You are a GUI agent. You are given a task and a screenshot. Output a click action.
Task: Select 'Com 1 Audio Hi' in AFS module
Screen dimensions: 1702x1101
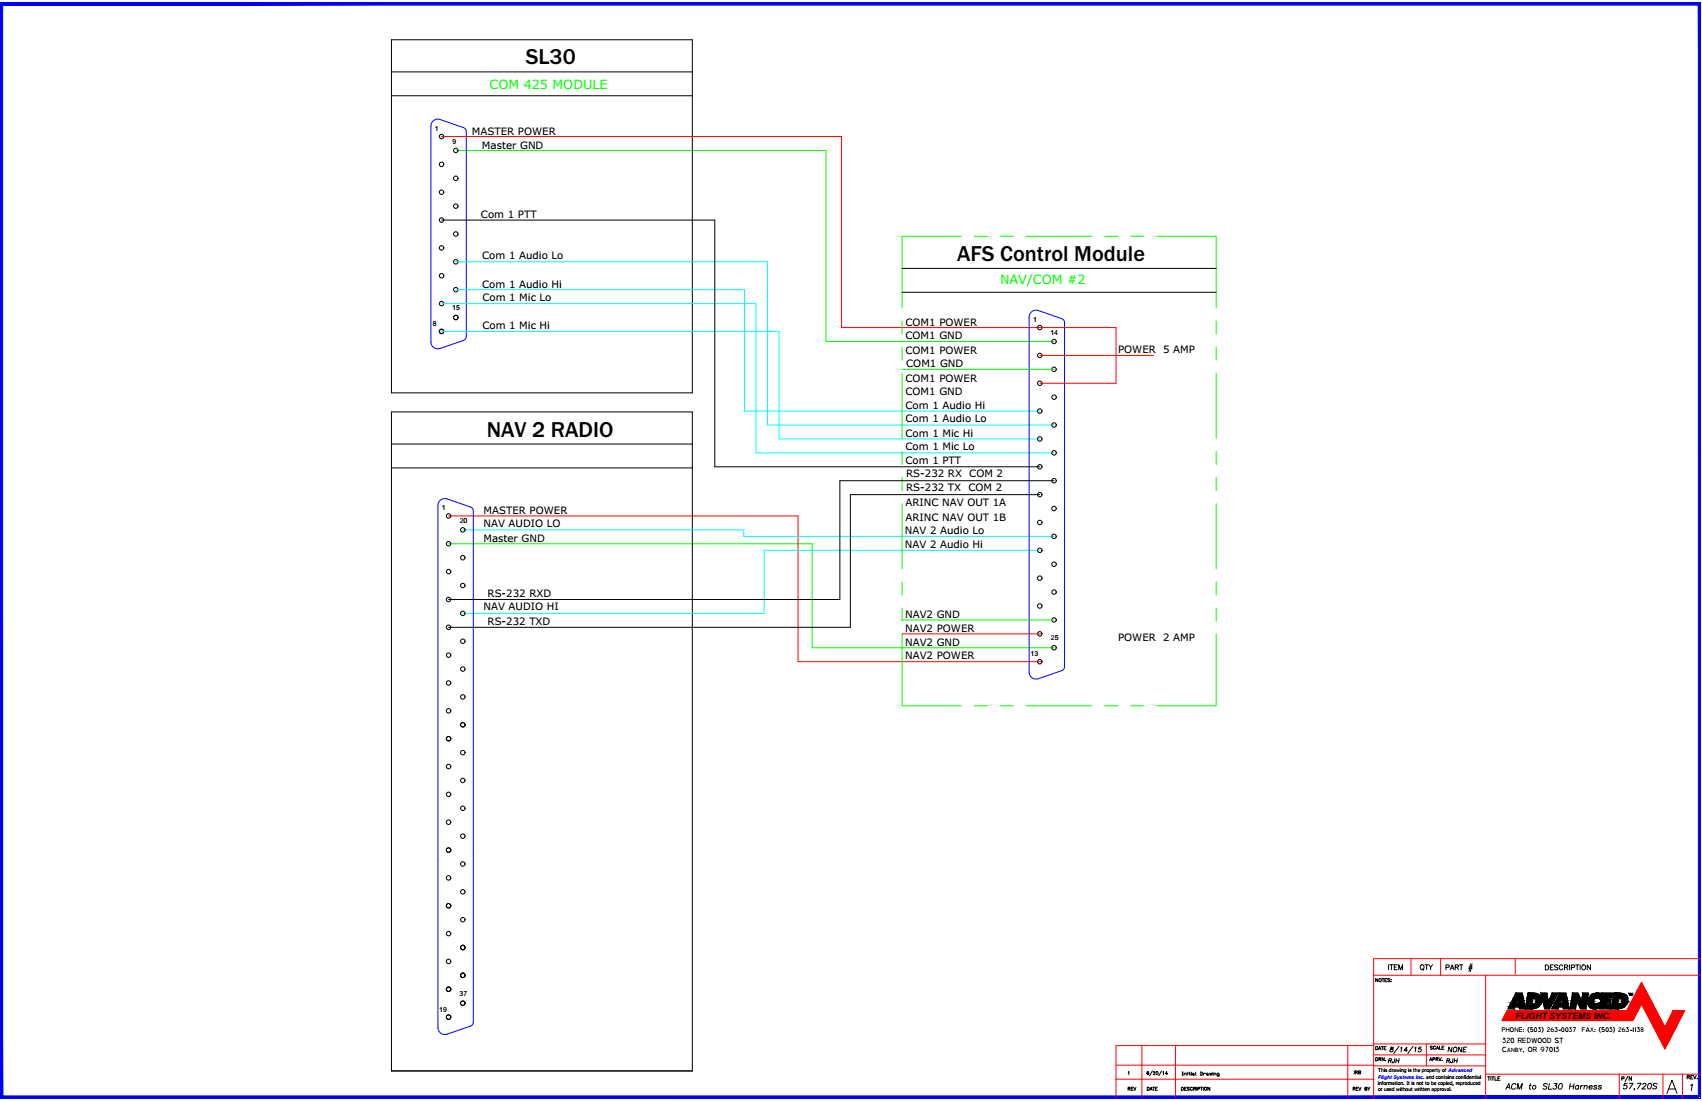(x=945, y=405)
